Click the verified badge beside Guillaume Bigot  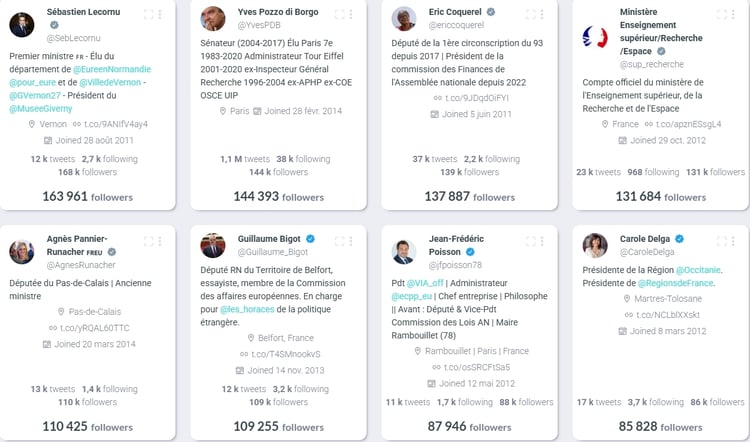coord(311,239)
